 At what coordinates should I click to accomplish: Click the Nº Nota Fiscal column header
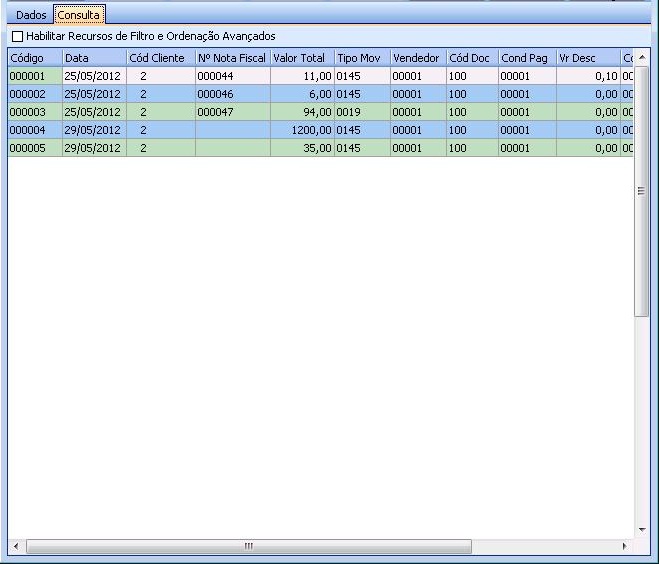(231, 58)
